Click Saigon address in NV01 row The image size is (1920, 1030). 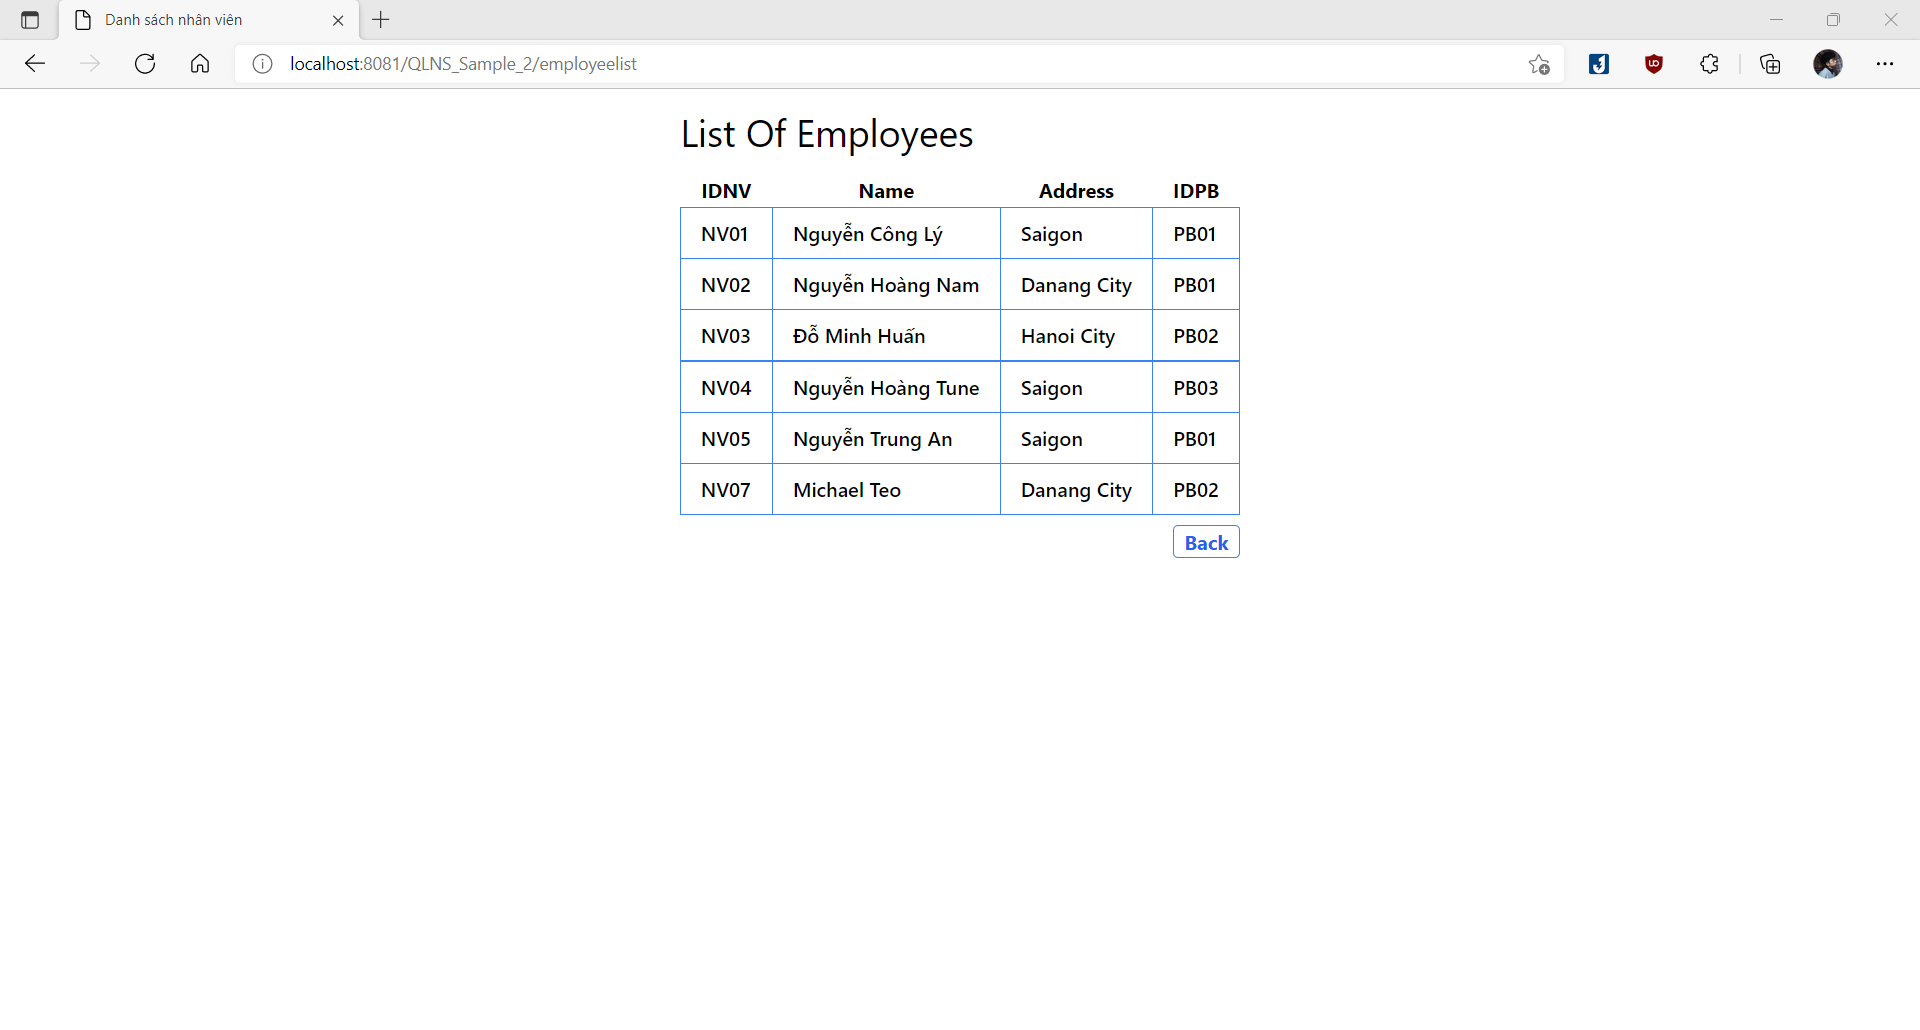(1076, 234)
